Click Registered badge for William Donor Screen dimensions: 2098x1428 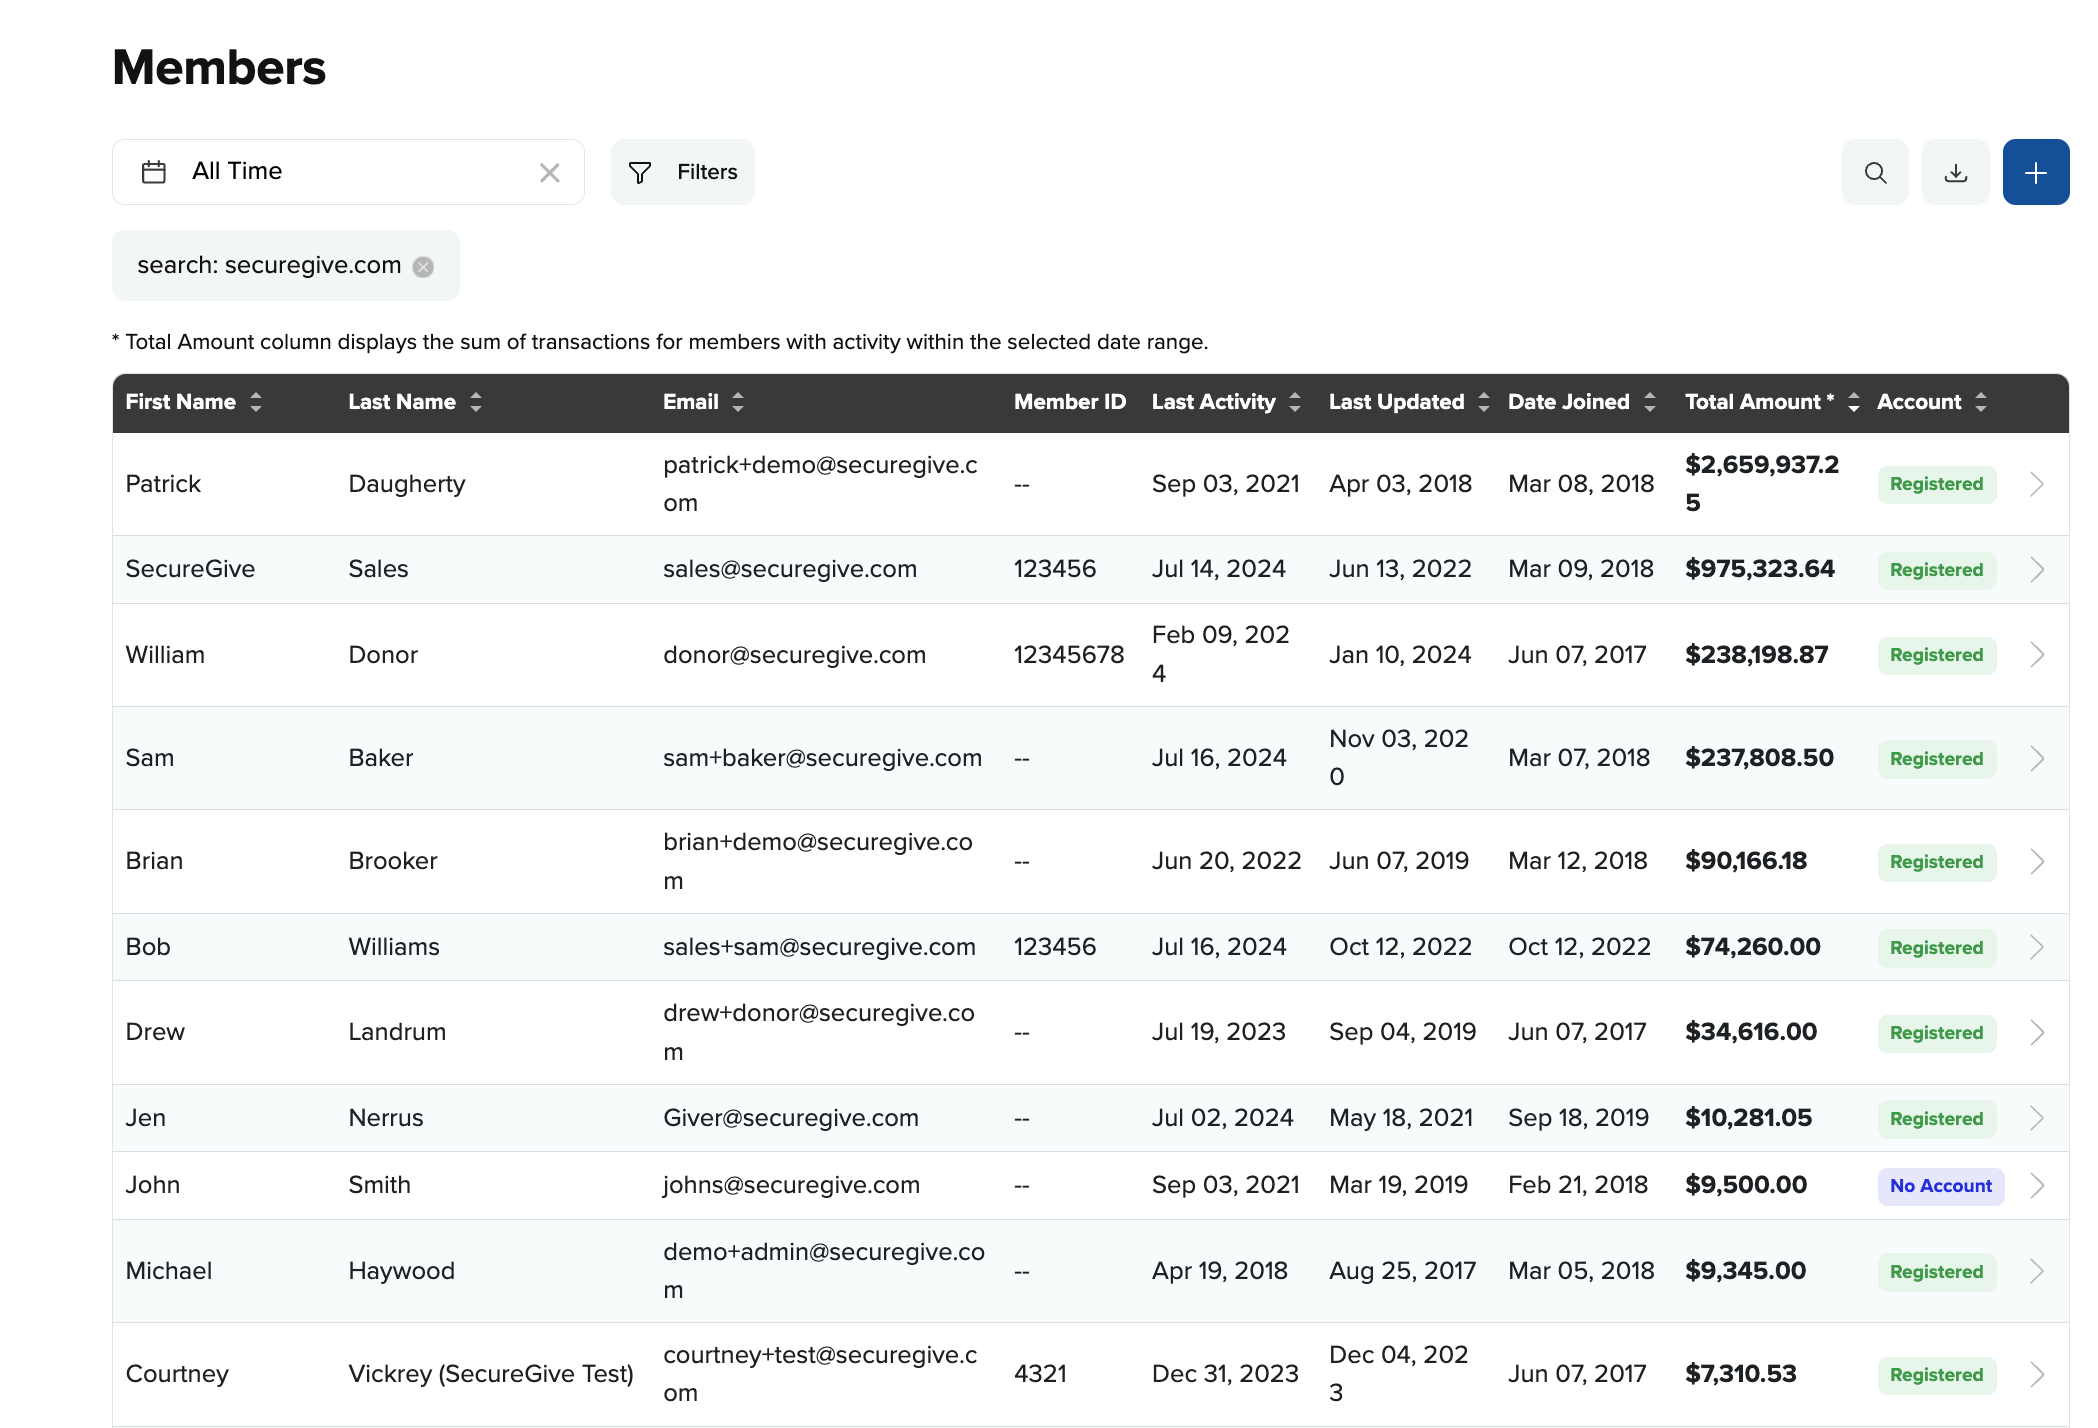pyautogui.click(x=1936, y=655)
